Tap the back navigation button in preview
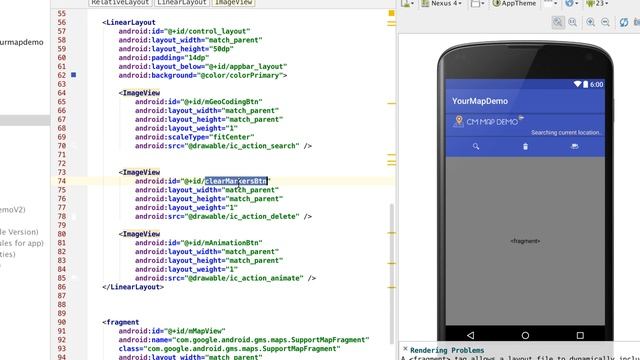The height and width of the screenshot is (360, 640). 471,335
